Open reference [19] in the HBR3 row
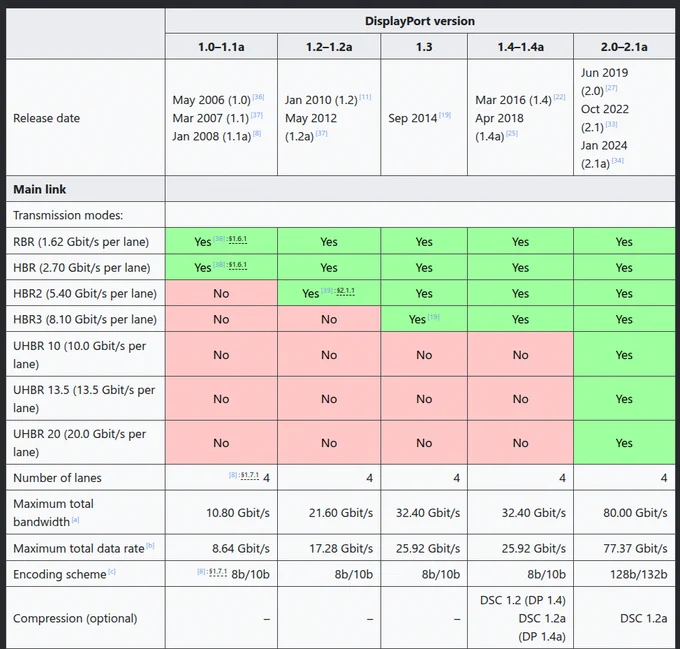680x649 pixels. click(x=434, y=317)
